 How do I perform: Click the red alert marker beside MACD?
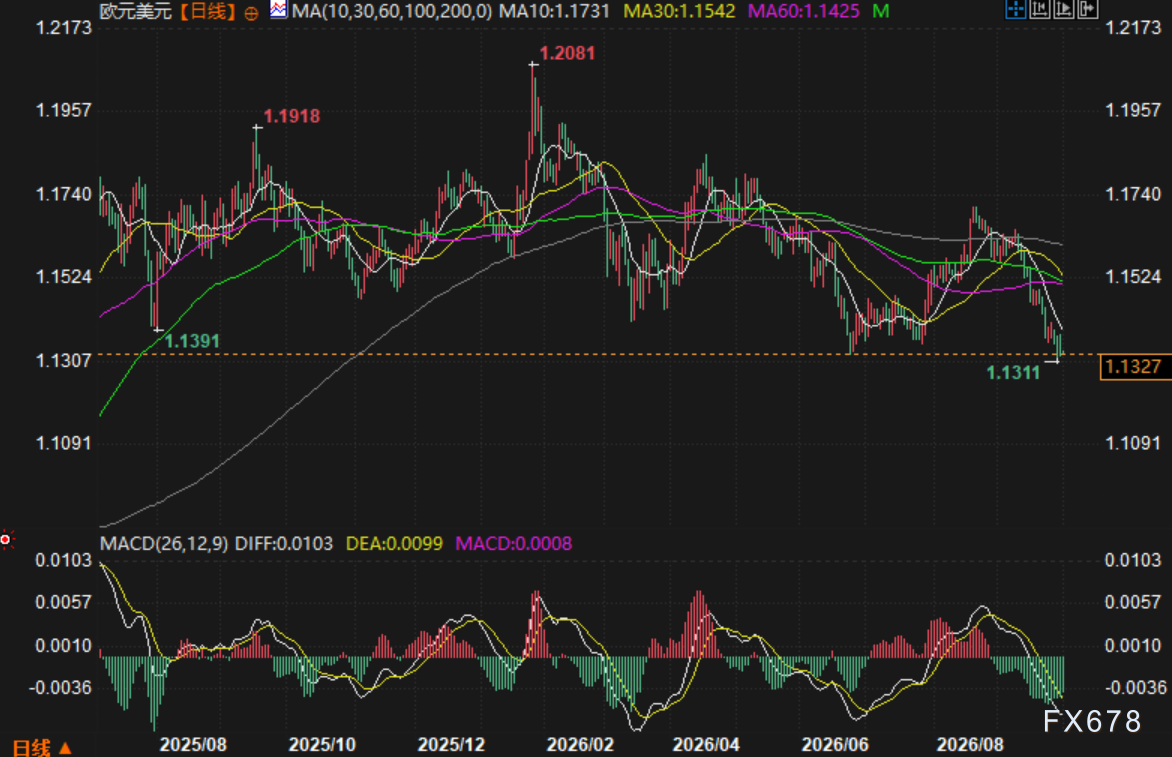click(6, 539)
